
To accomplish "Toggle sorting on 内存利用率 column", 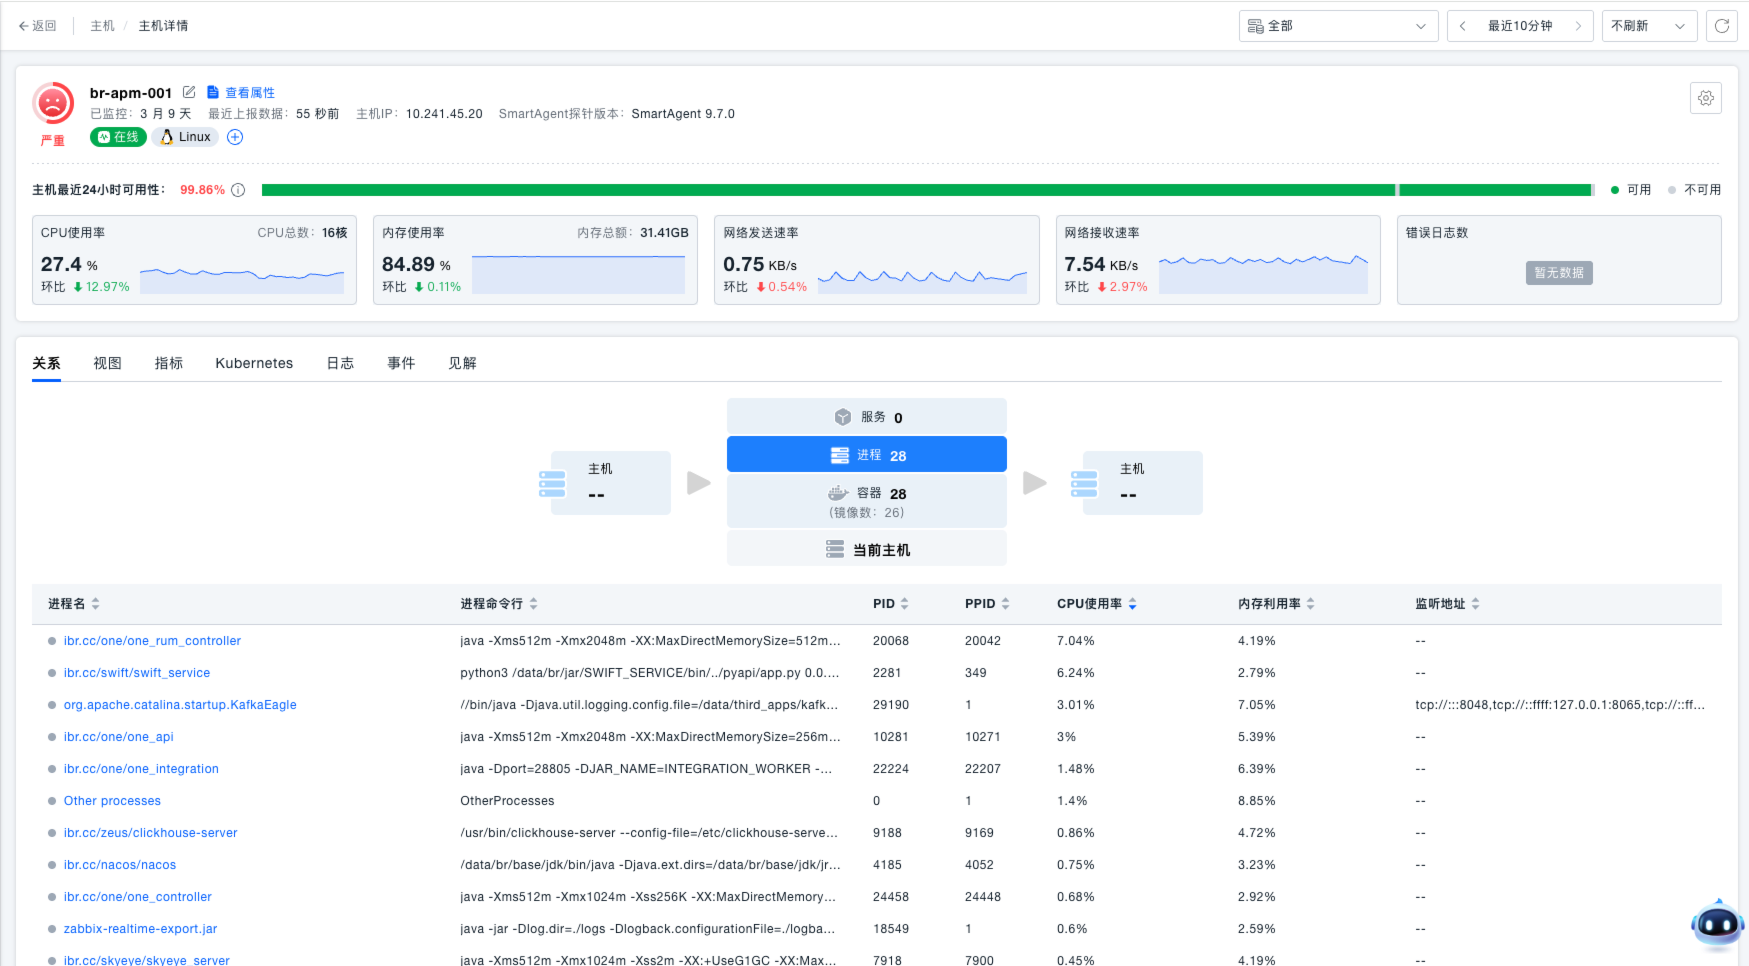I will pos(1276,604).
